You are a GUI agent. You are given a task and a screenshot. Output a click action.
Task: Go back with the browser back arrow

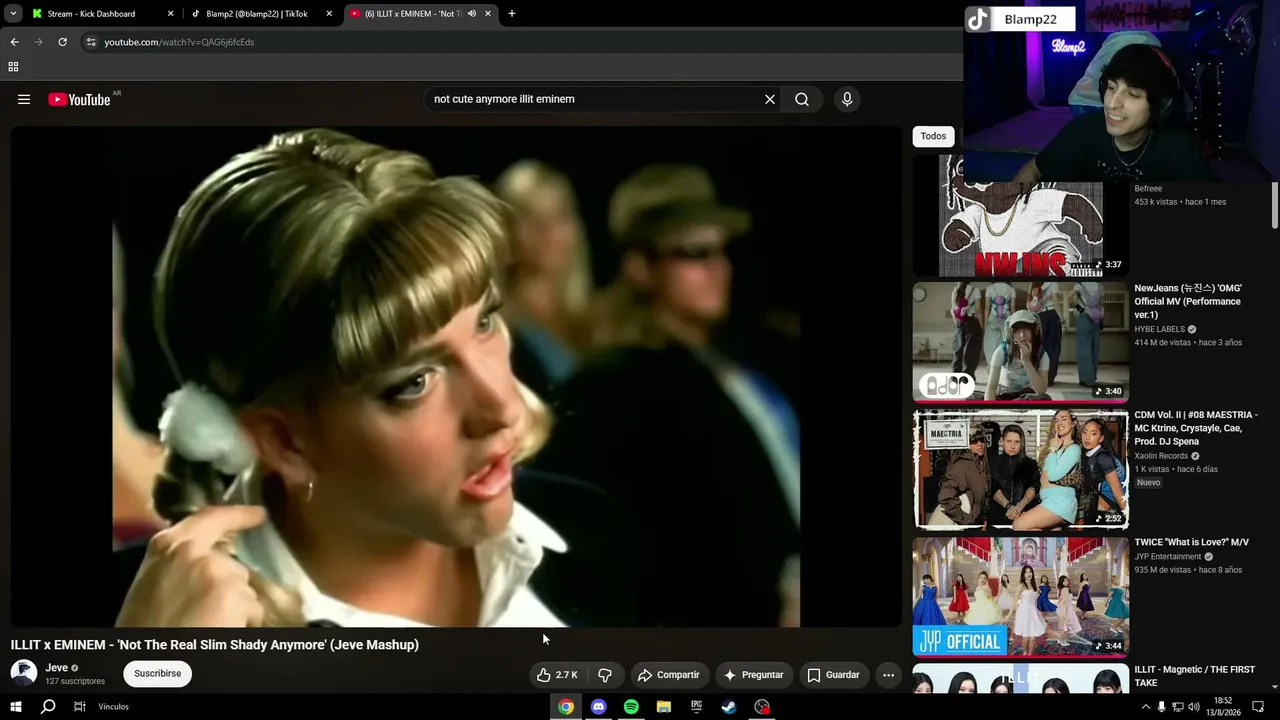coord(15,42)
